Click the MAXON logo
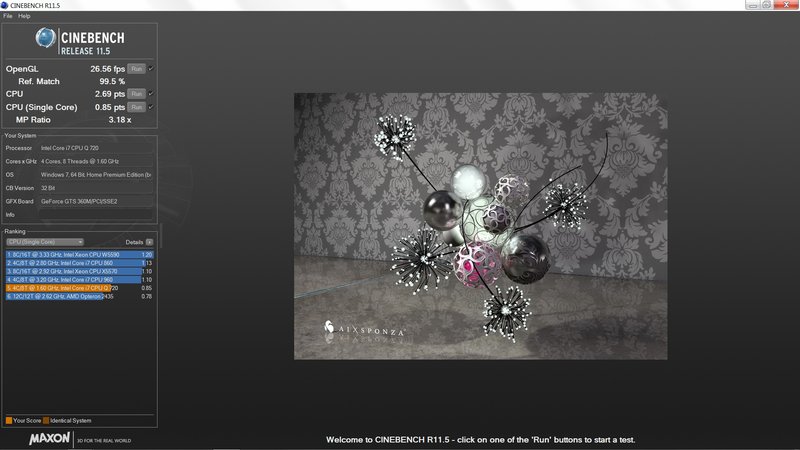 tap(49, 439)
